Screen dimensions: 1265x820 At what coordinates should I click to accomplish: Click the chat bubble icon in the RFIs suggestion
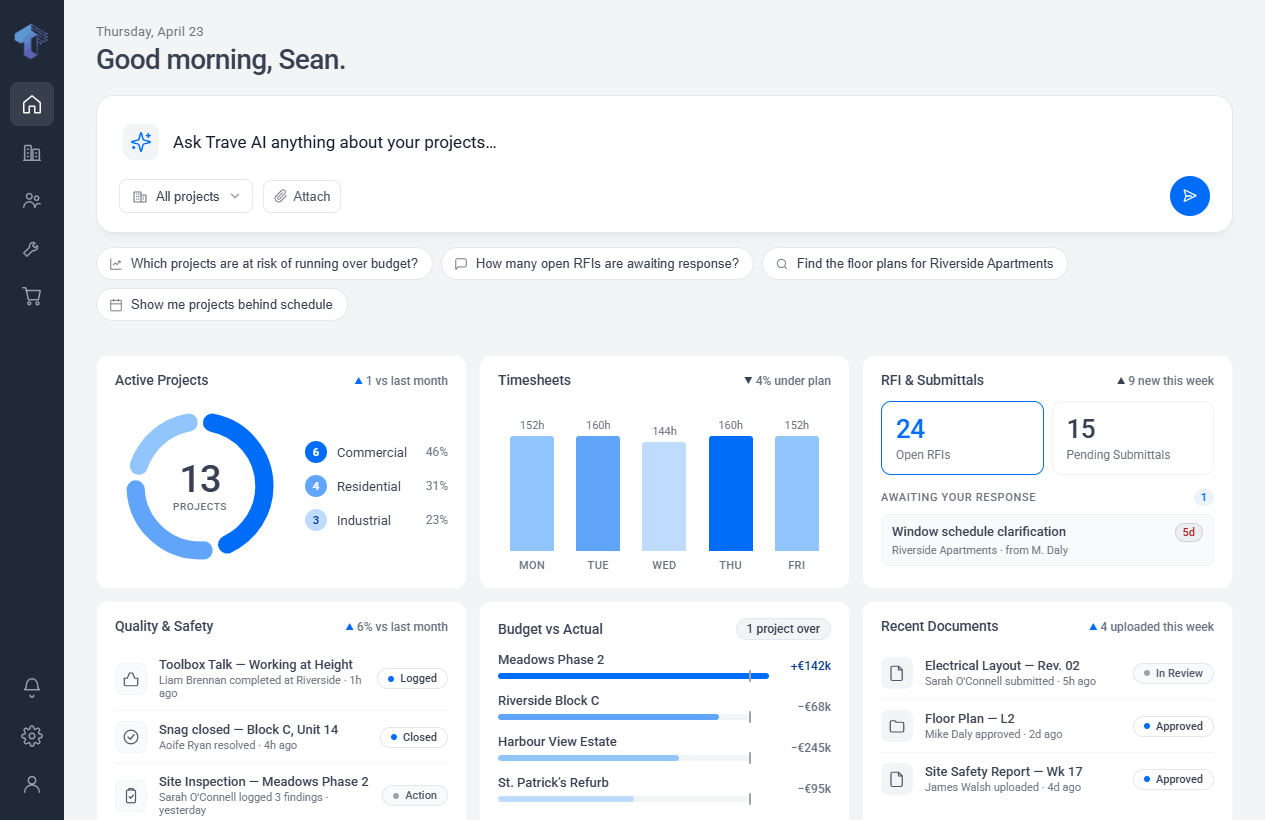click(461, 264)
